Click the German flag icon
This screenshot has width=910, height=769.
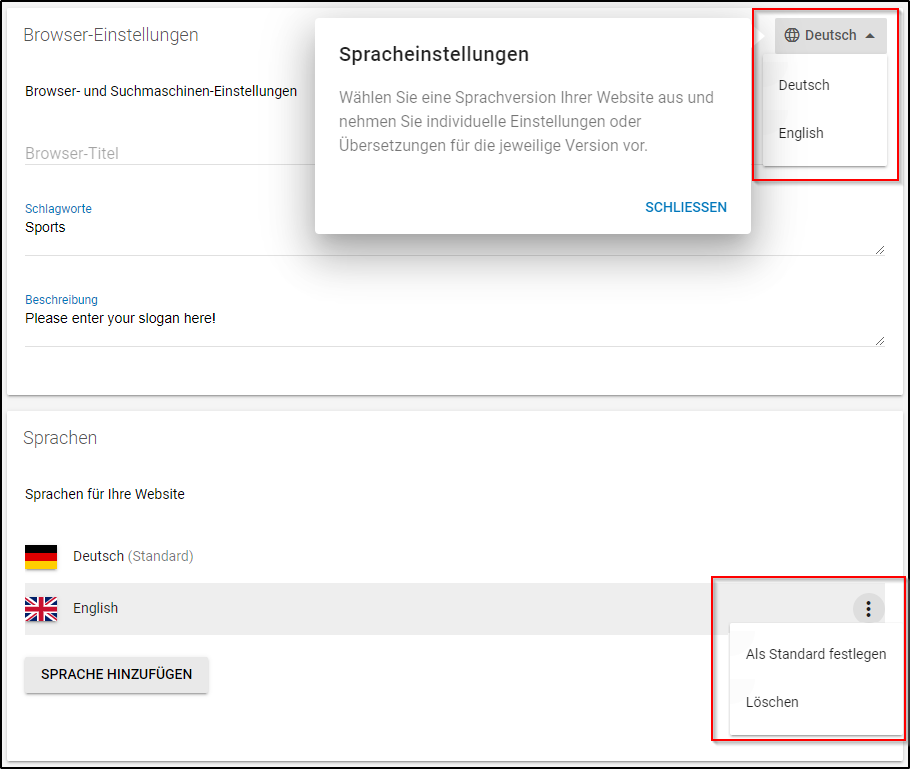(x=41, y=557)
